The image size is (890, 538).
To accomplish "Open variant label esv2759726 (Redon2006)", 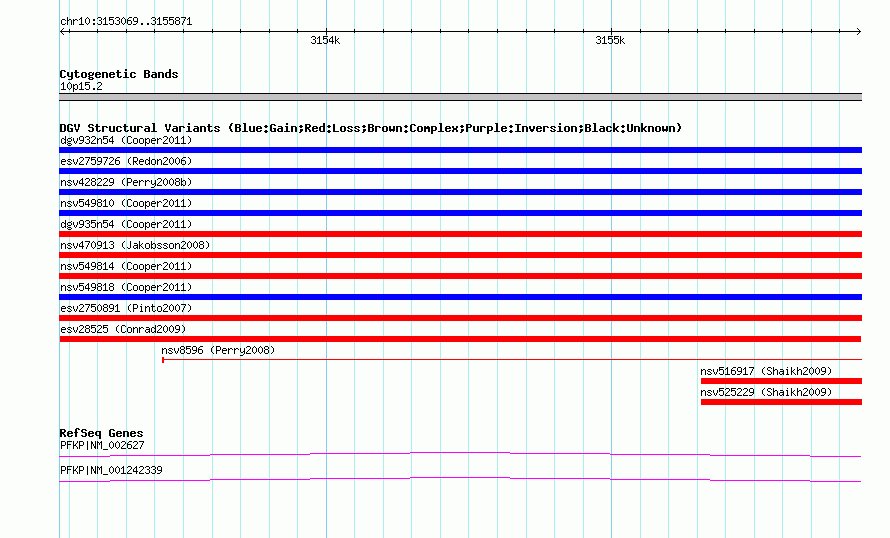I will click(126, 161).
